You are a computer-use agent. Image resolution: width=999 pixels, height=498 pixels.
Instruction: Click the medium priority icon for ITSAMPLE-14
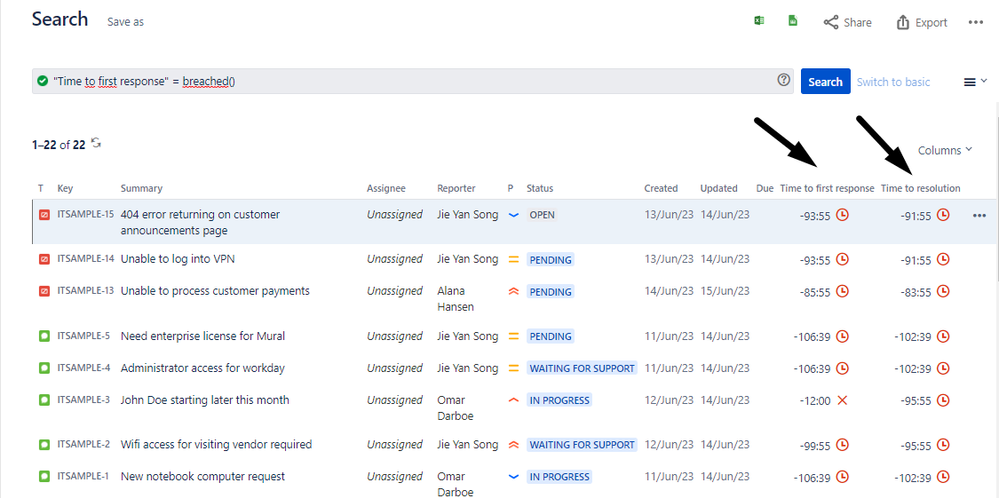(514, 260)
